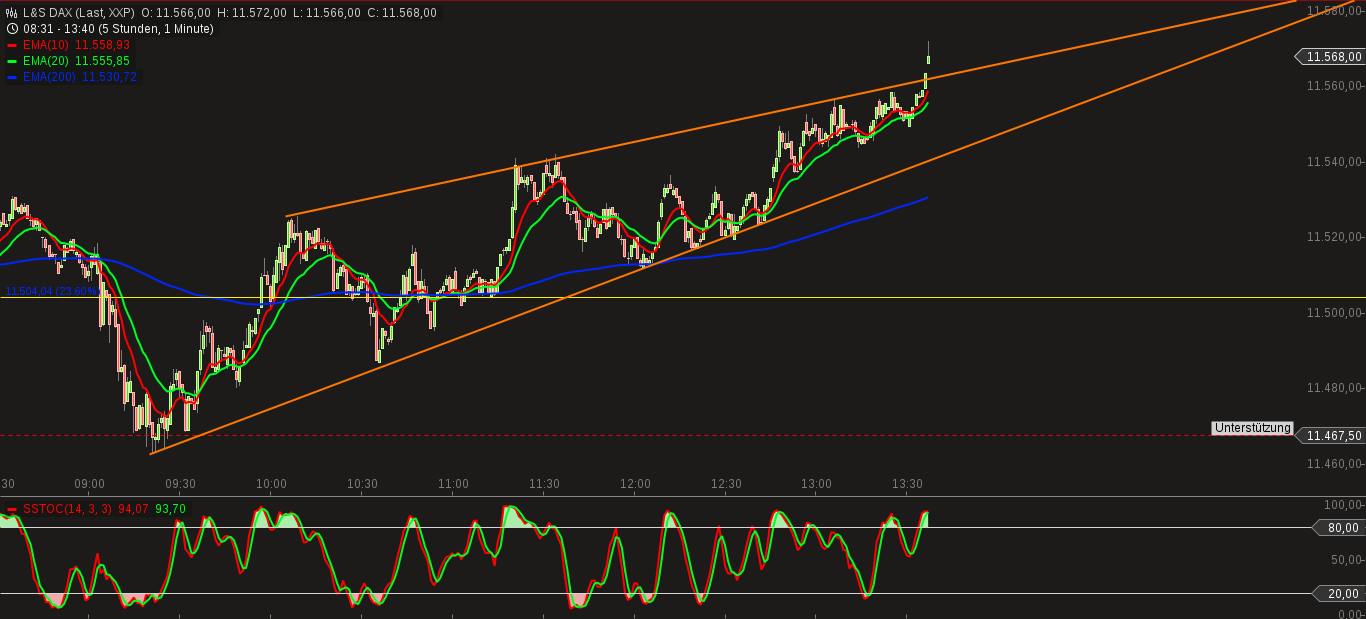Screen dimensions: 1366x619
Task: Click the open price value O: 11.566,00
Action: pos(176,13)
